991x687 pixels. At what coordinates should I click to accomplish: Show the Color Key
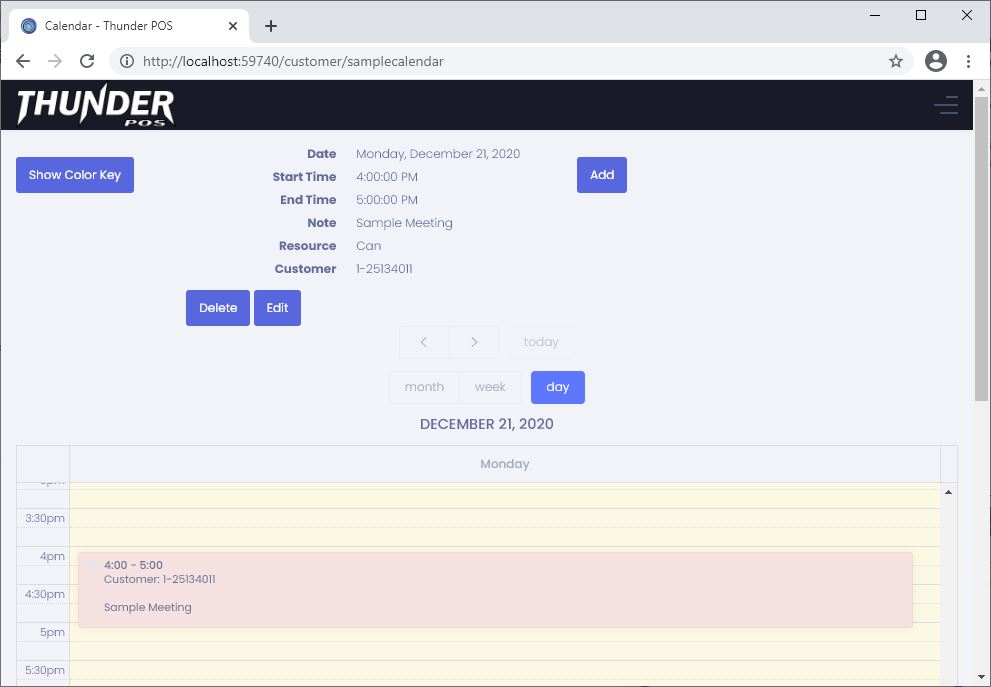pos(75,175)
